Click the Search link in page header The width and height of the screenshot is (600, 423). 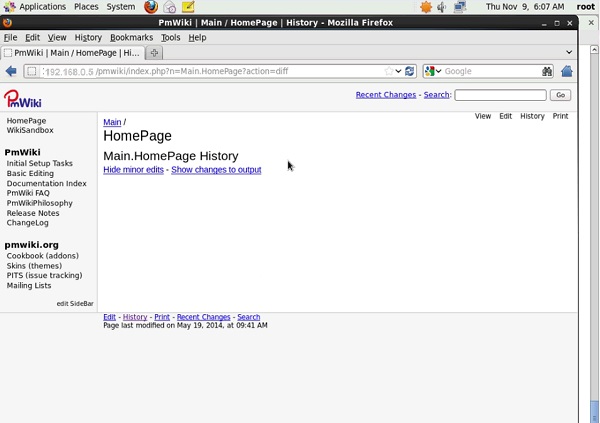pos(436,95)
